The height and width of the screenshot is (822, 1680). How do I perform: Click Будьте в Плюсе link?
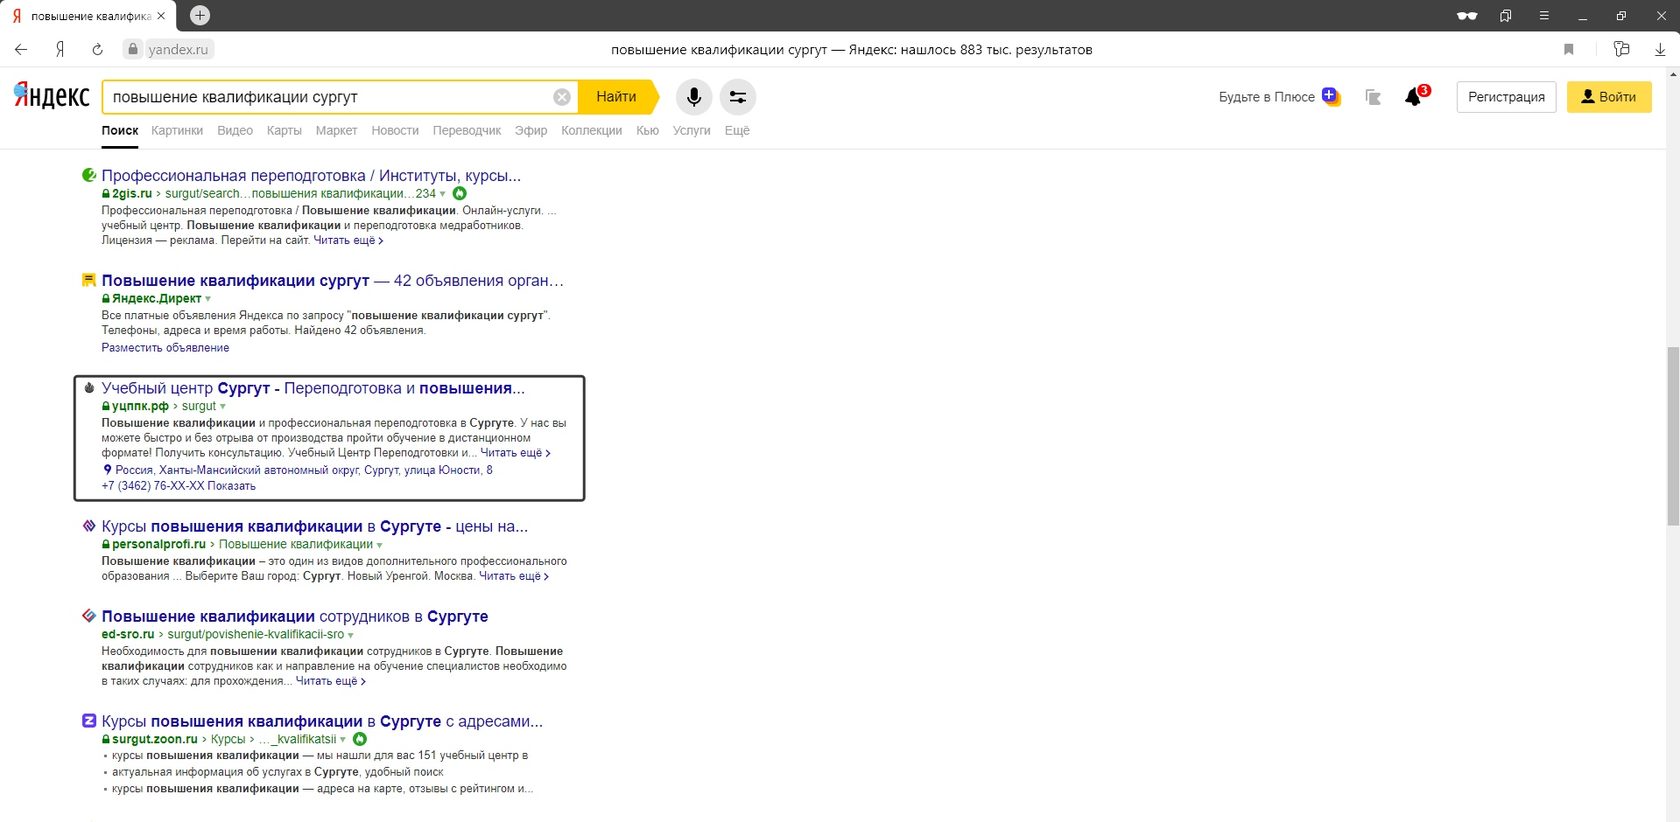pos(1266,97)
